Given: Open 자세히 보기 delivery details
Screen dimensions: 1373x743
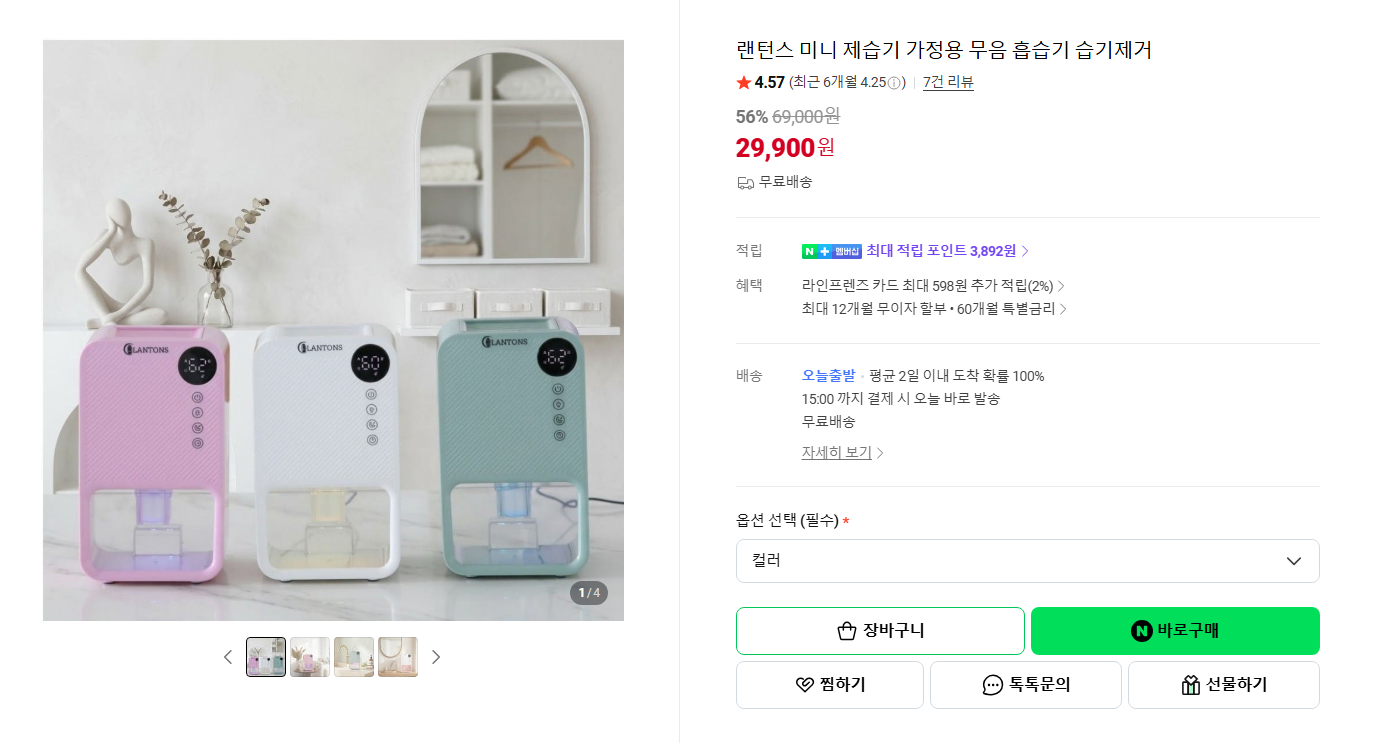Looking at the screenshot, I should click(842, 452).
